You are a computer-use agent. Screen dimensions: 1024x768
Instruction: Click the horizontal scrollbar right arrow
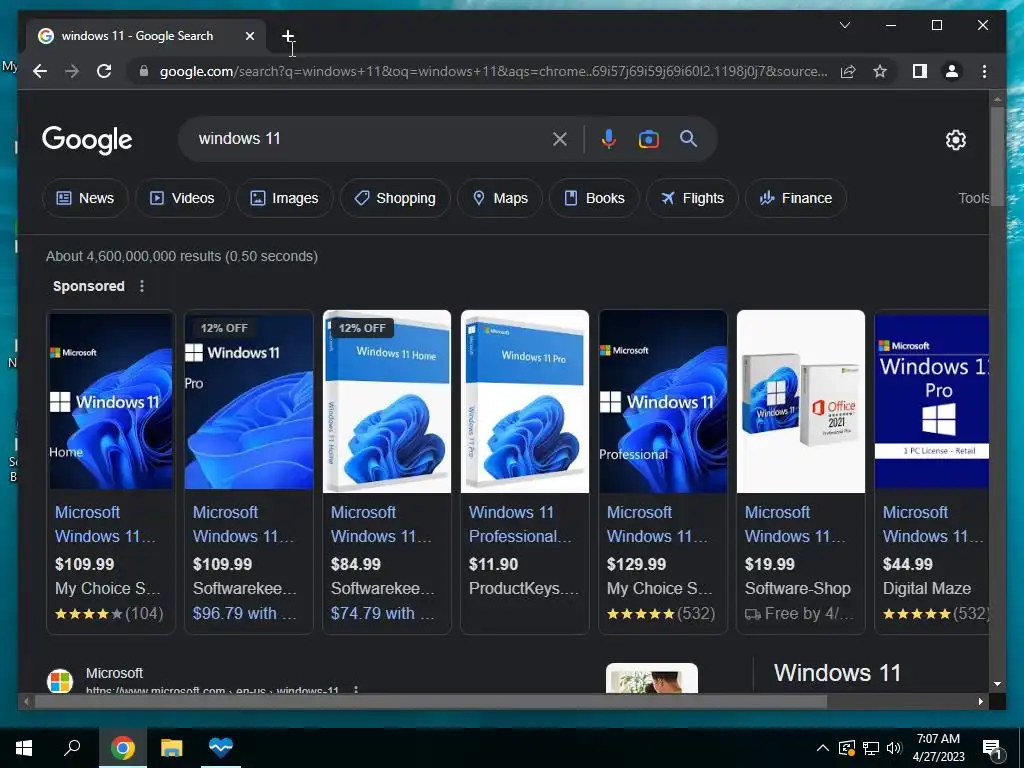pos(980,701)
